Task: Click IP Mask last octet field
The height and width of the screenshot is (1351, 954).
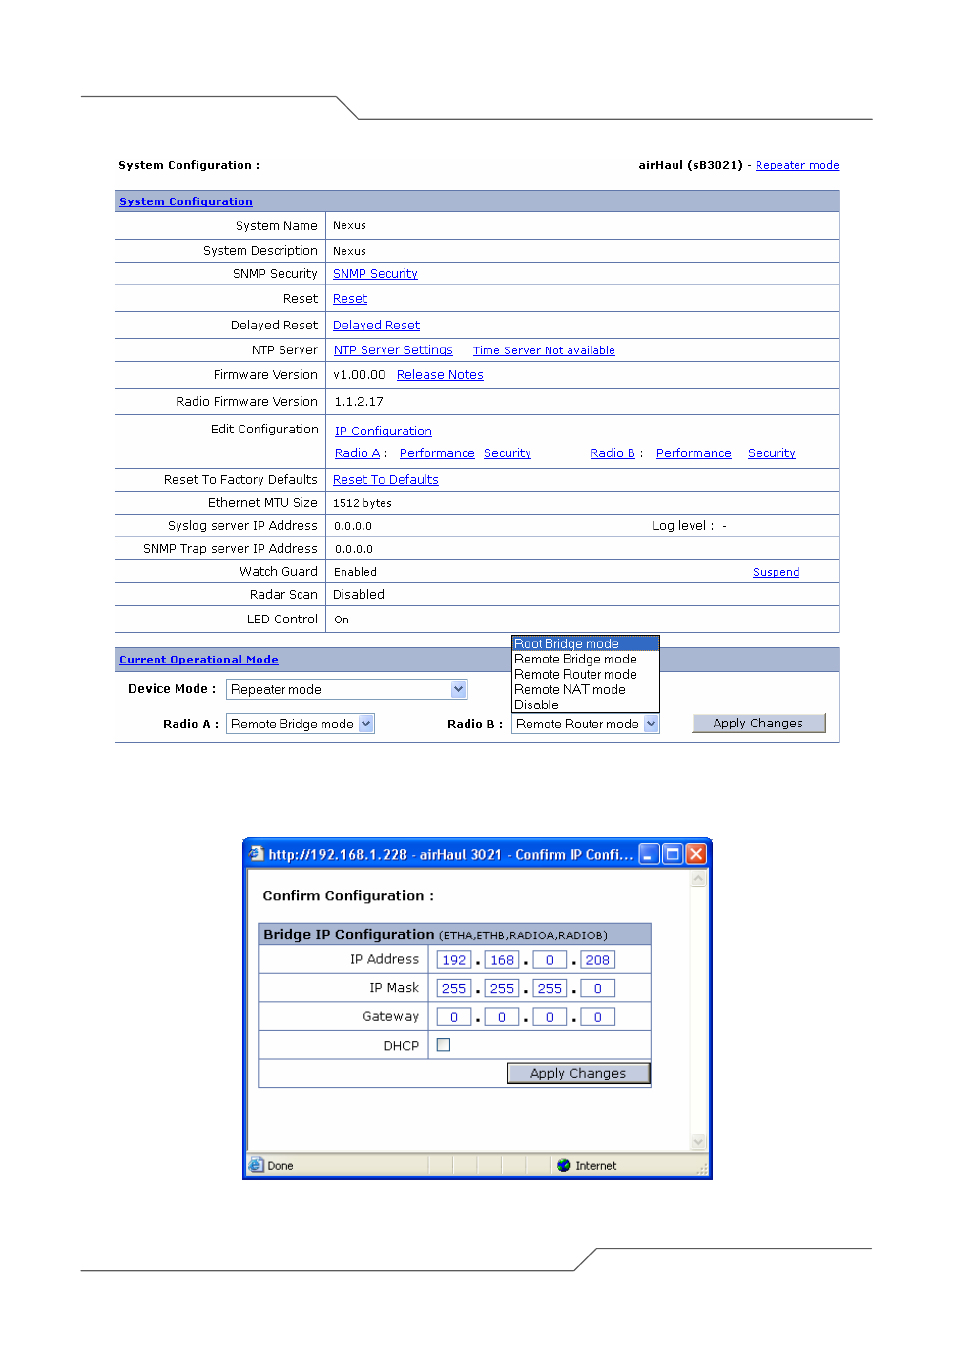Action: pyautogui.click(x=598, y=988)
